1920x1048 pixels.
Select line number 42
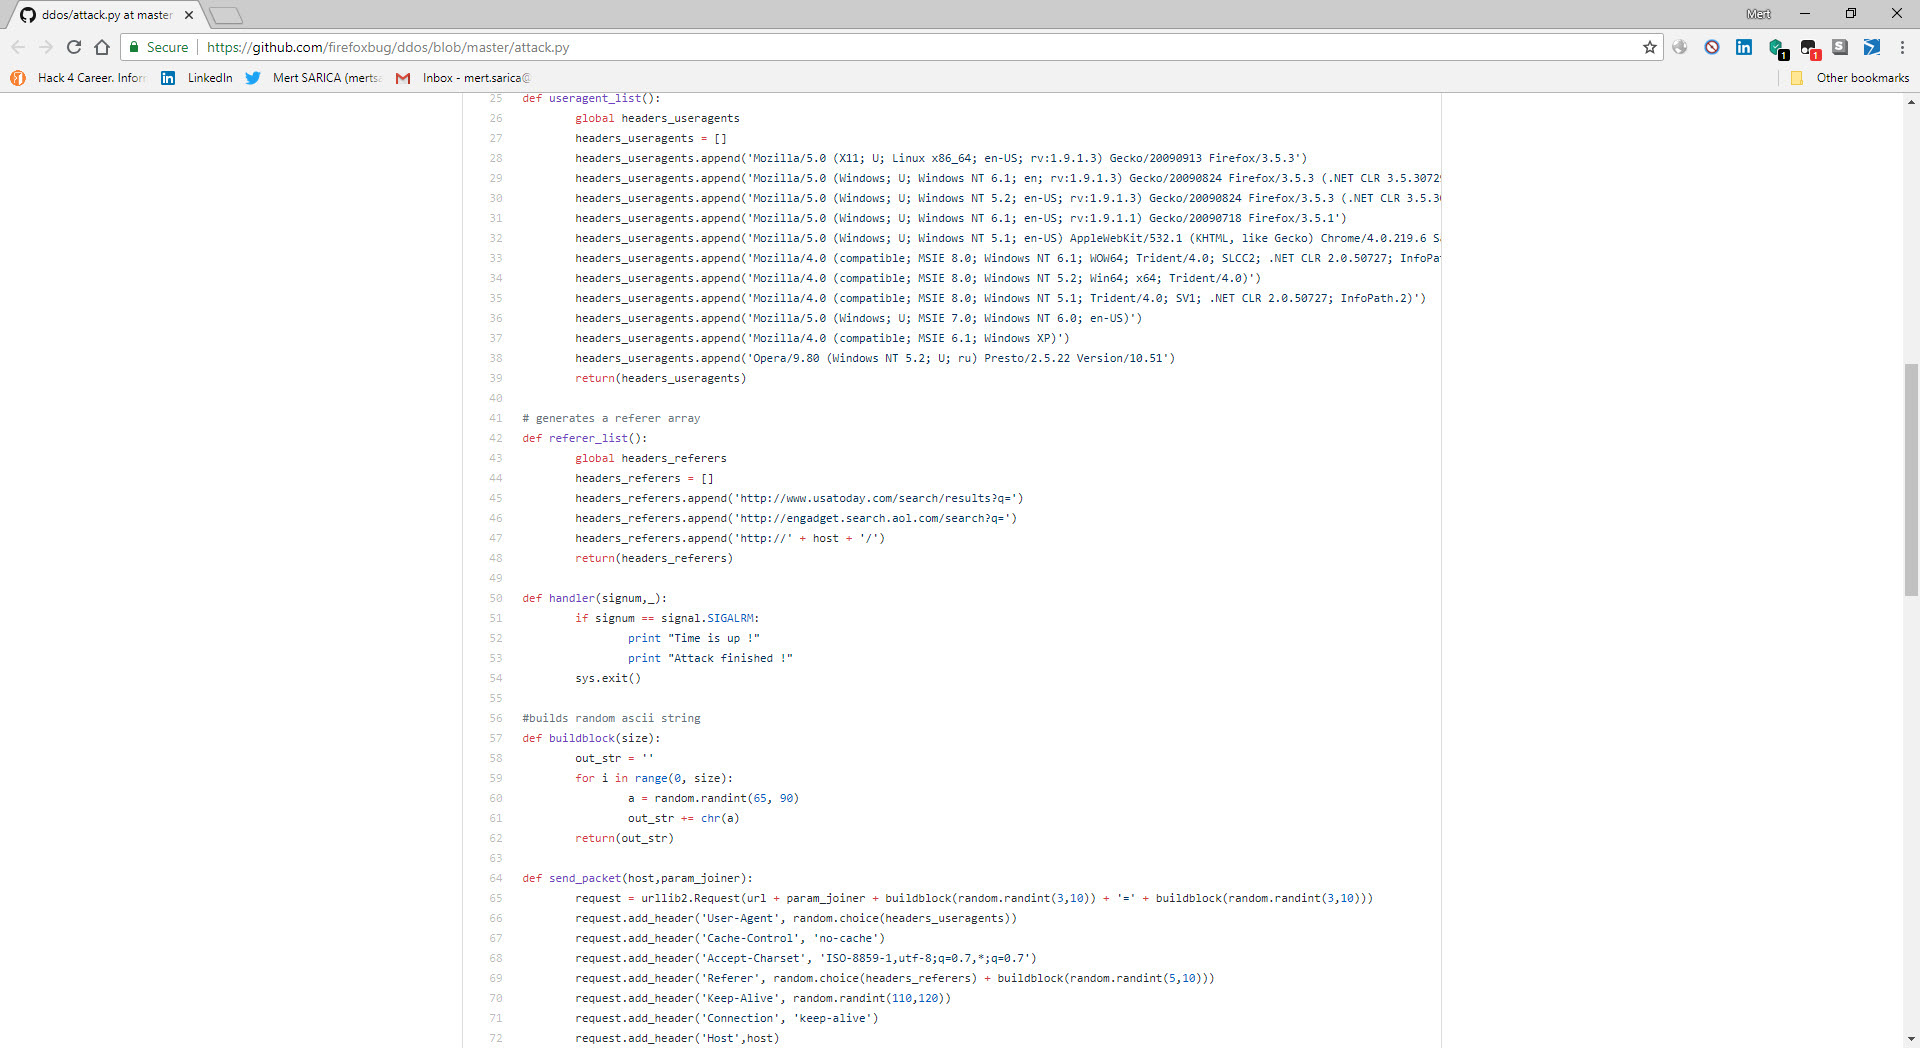(x=496, y=438)
